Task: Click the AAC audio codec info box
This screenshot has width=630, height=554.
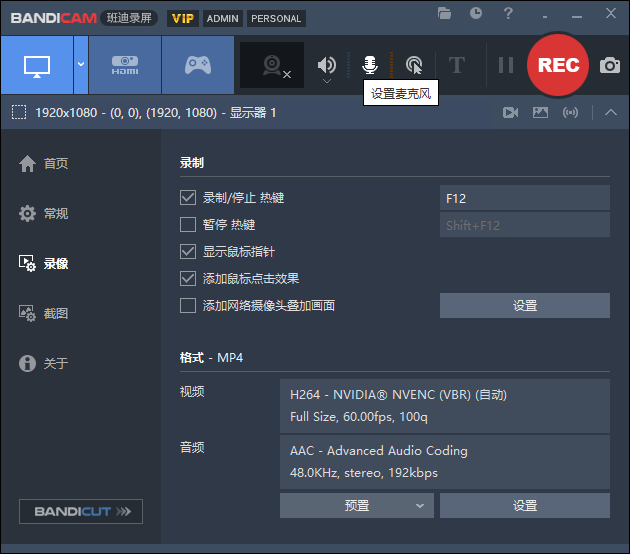Action: coord(445,462)
